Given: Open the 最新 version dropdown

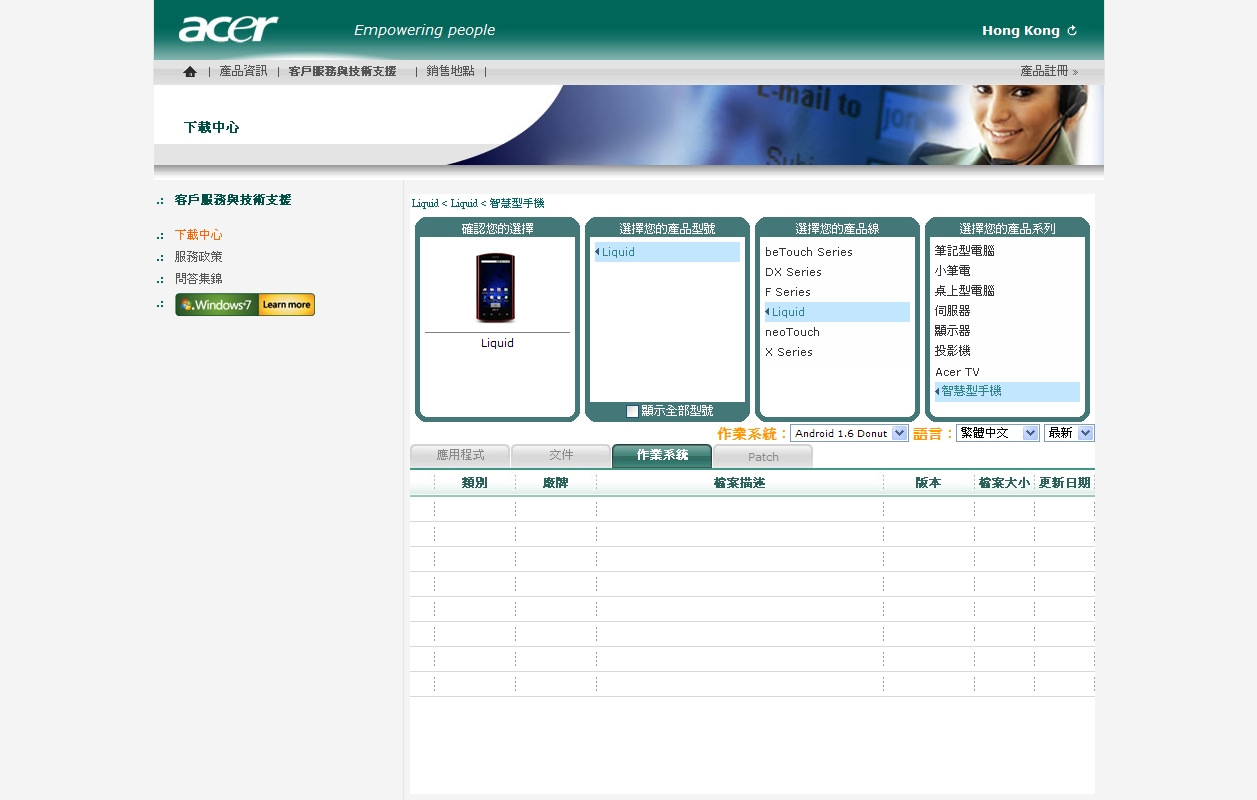Looking at the screenshot, I should [1069, 433].
